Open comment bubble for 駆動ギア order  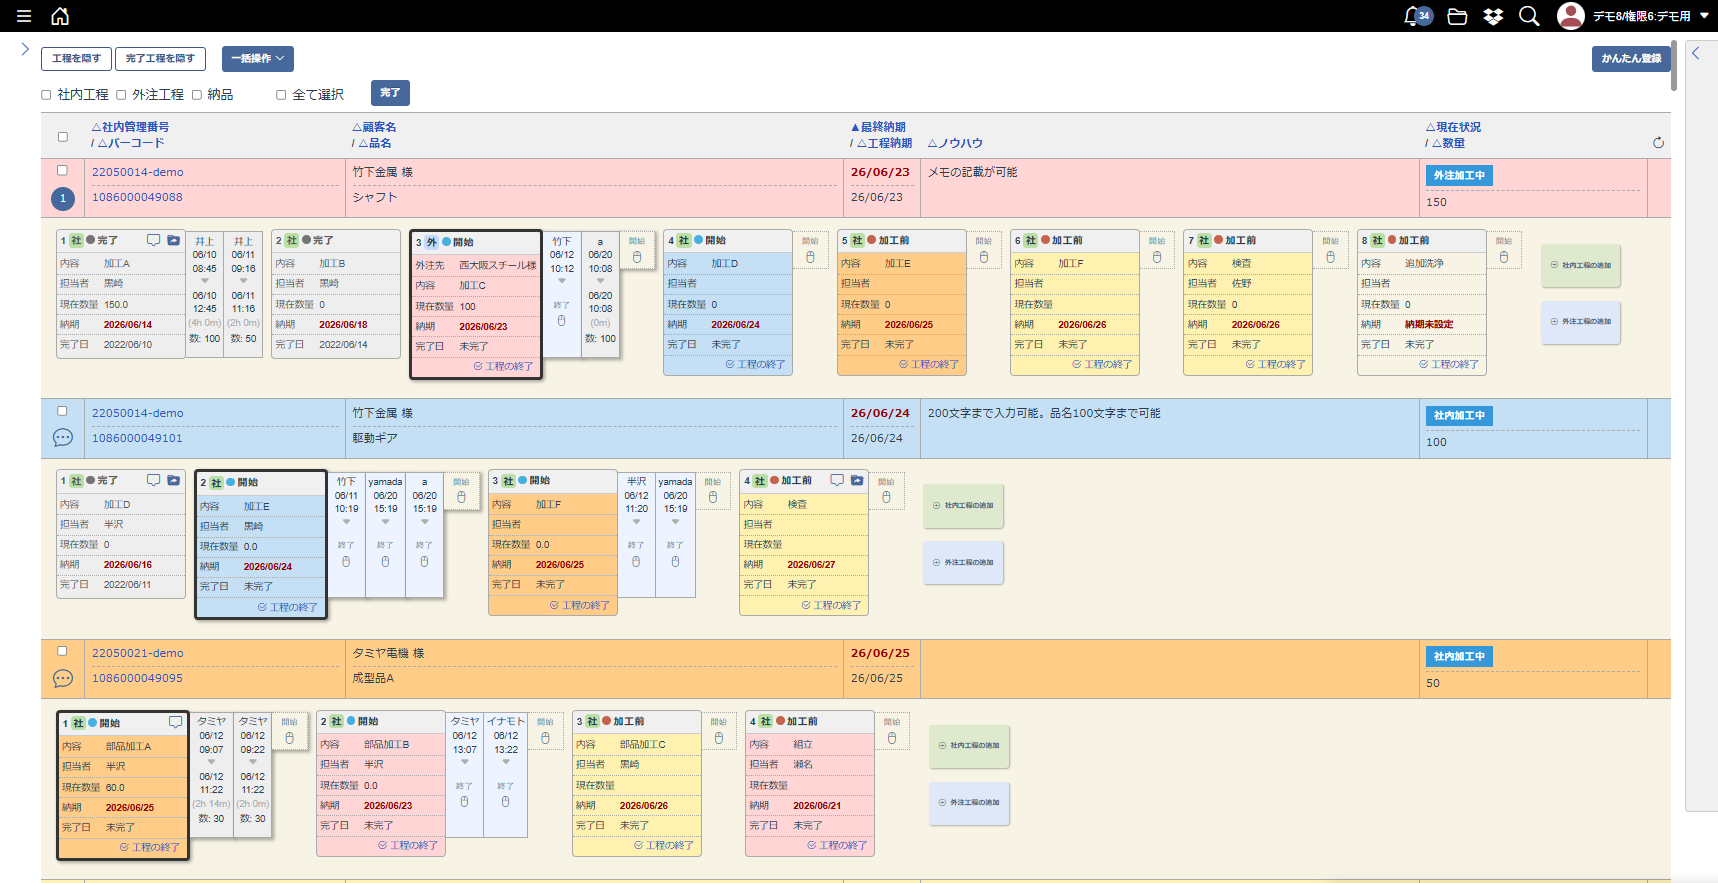[x=63, y=438]
